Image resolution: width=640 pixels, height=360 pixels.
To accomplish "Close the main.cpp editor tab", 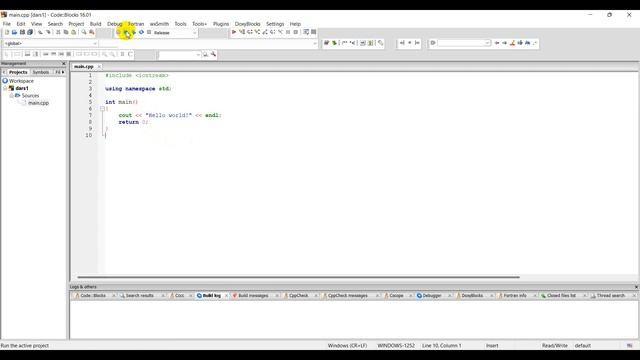I will click(99, 67).
